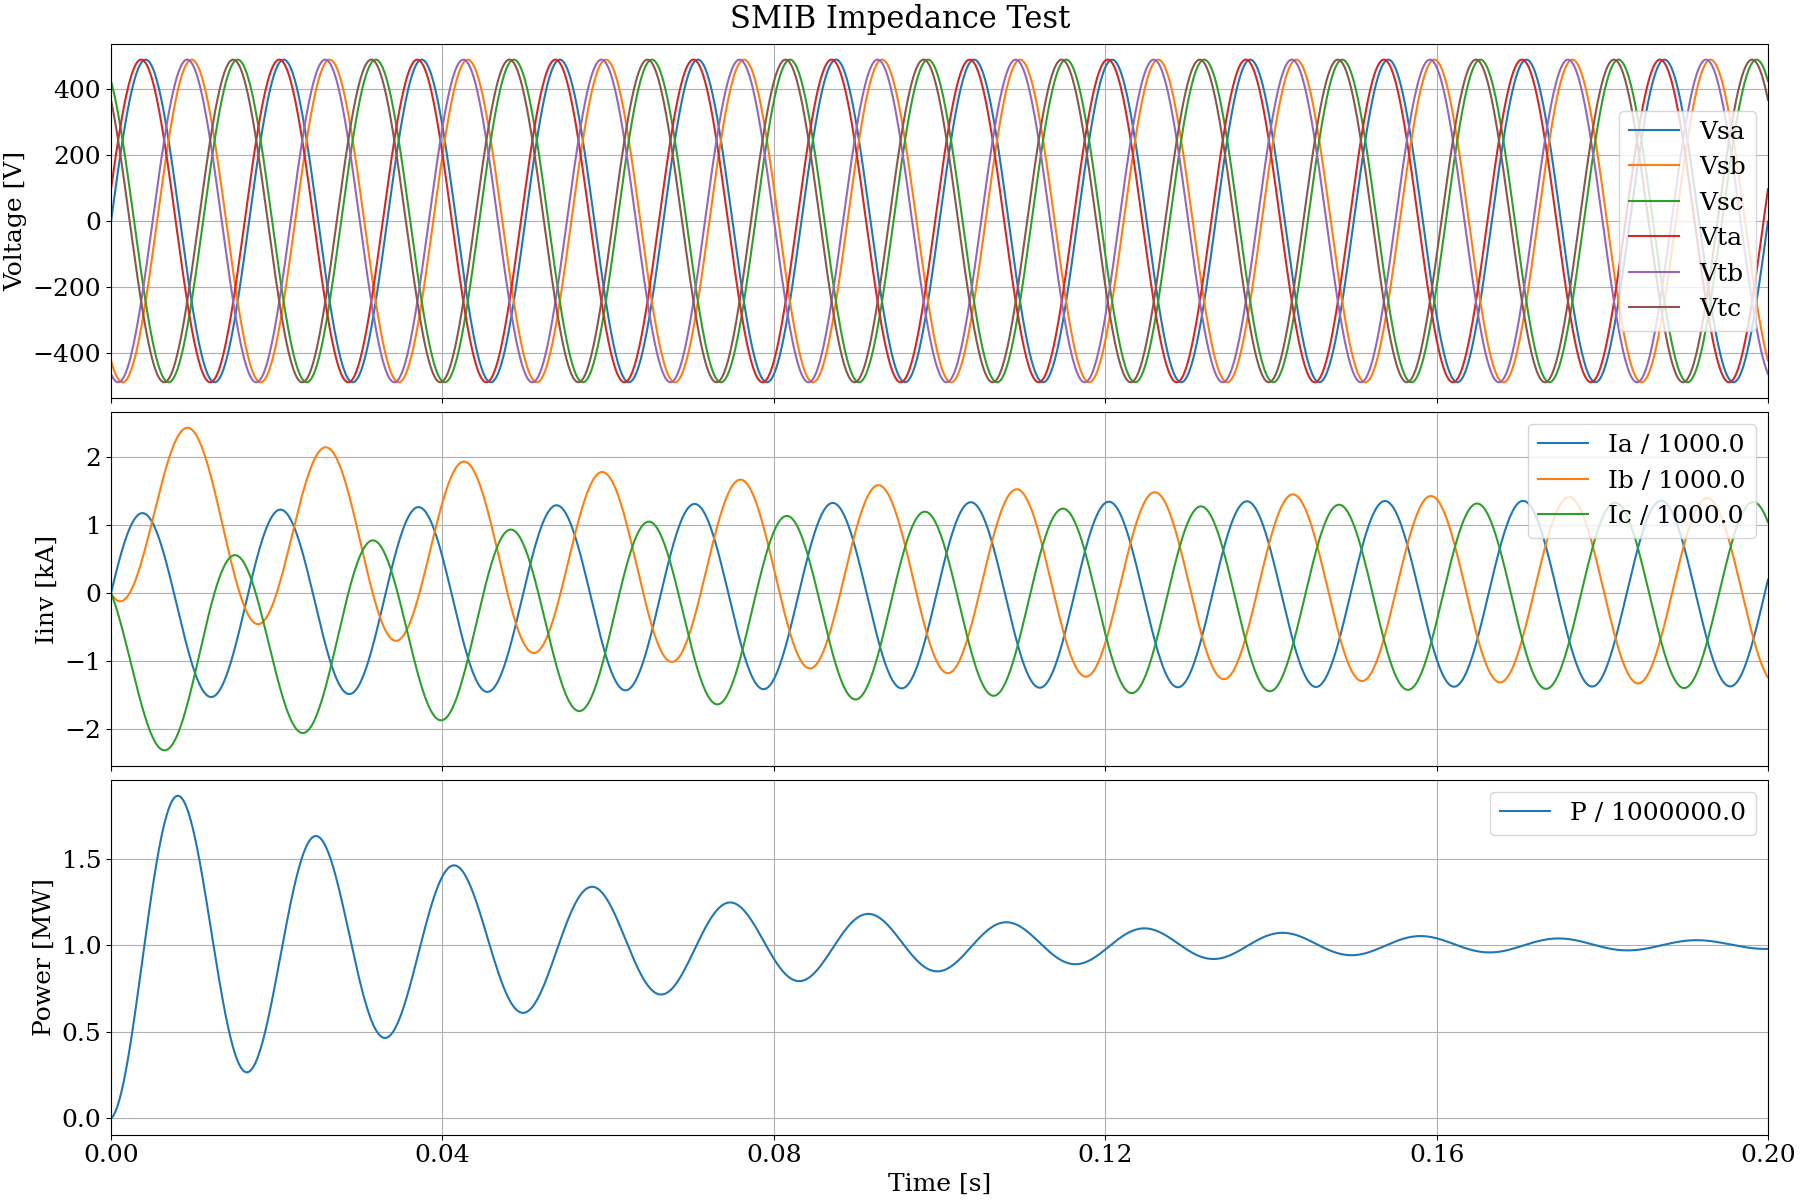
Task: Click the 0.20 time axis tick label
Action: [1767, 1154]
